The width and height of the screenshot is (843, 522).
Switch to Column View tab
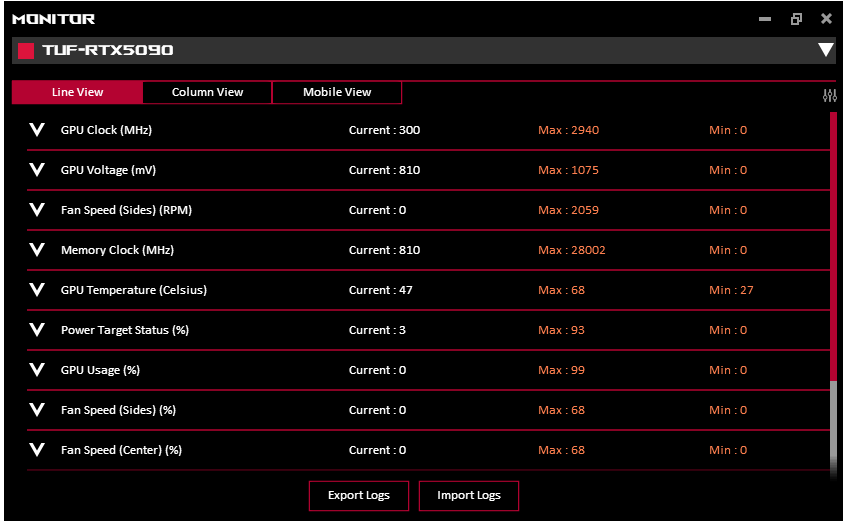click(x=208, y=92)
